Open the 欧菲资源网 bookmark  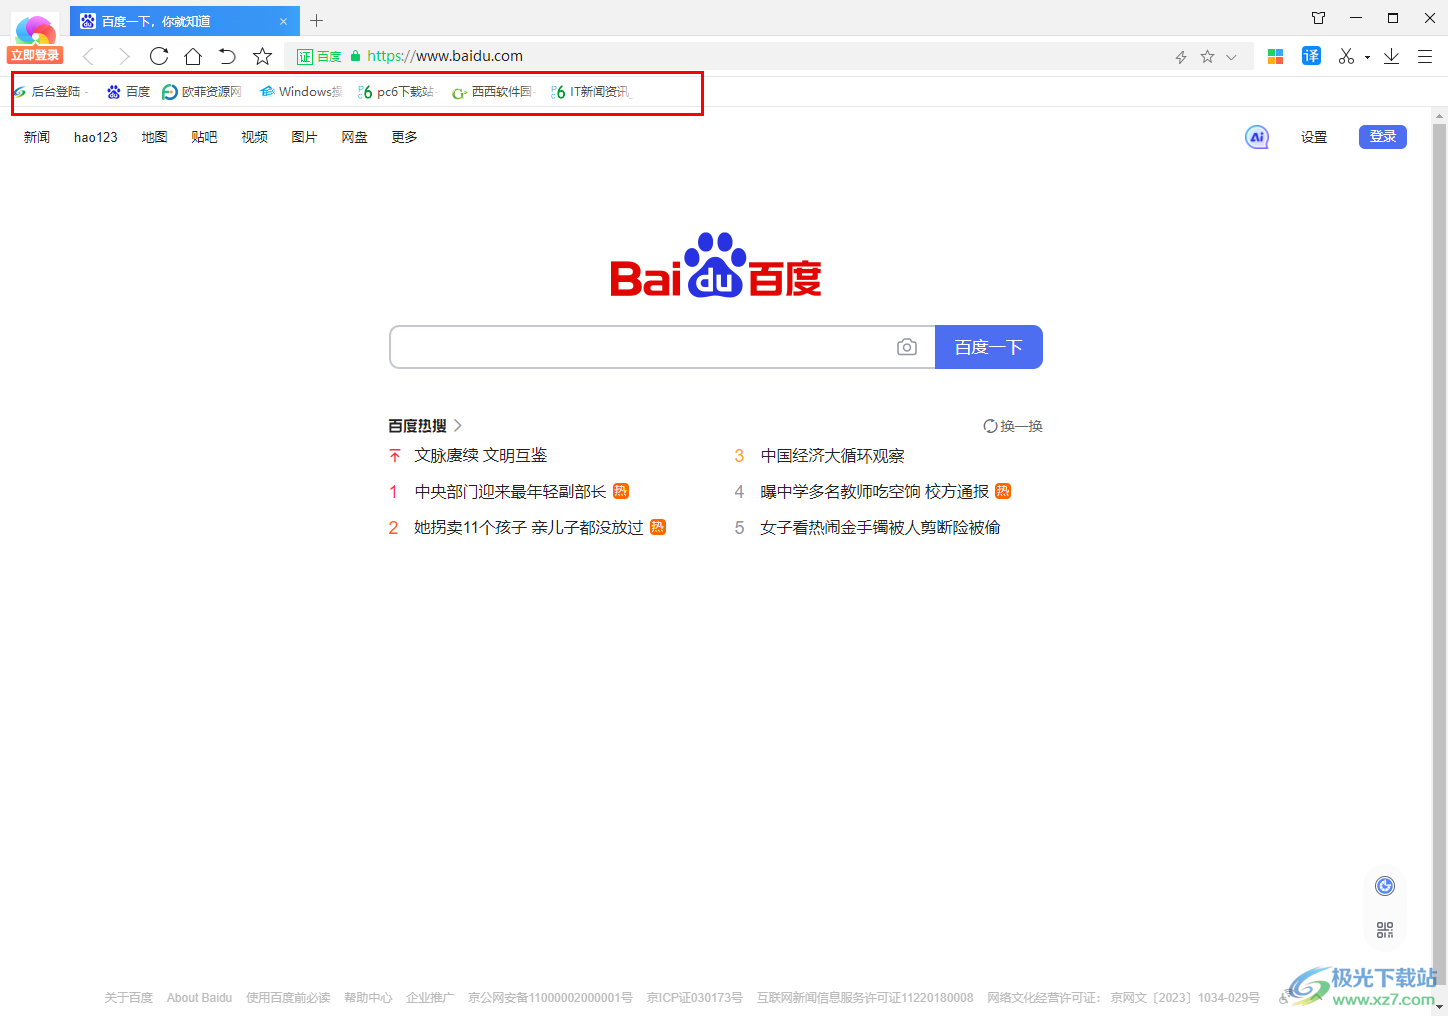(x=201, y=92)
